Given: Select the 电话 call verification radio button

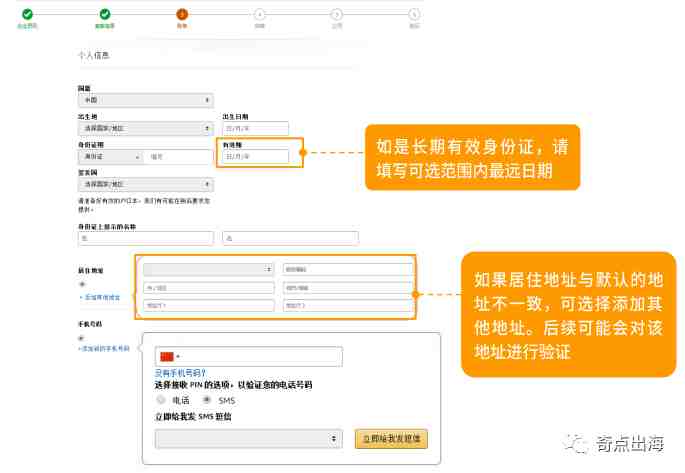Looking at the screenshot, I should [161, 400].
